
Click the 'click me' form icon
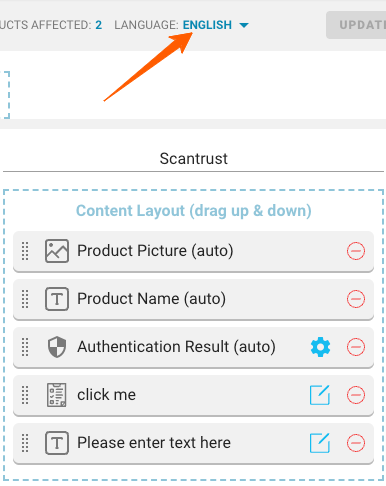(x=57, y=395)
